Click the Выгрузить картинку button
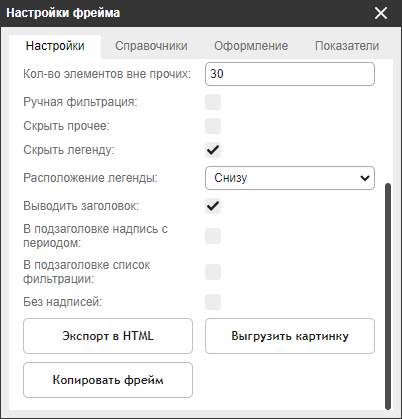 pyautogui.click(x=290, y=336)
